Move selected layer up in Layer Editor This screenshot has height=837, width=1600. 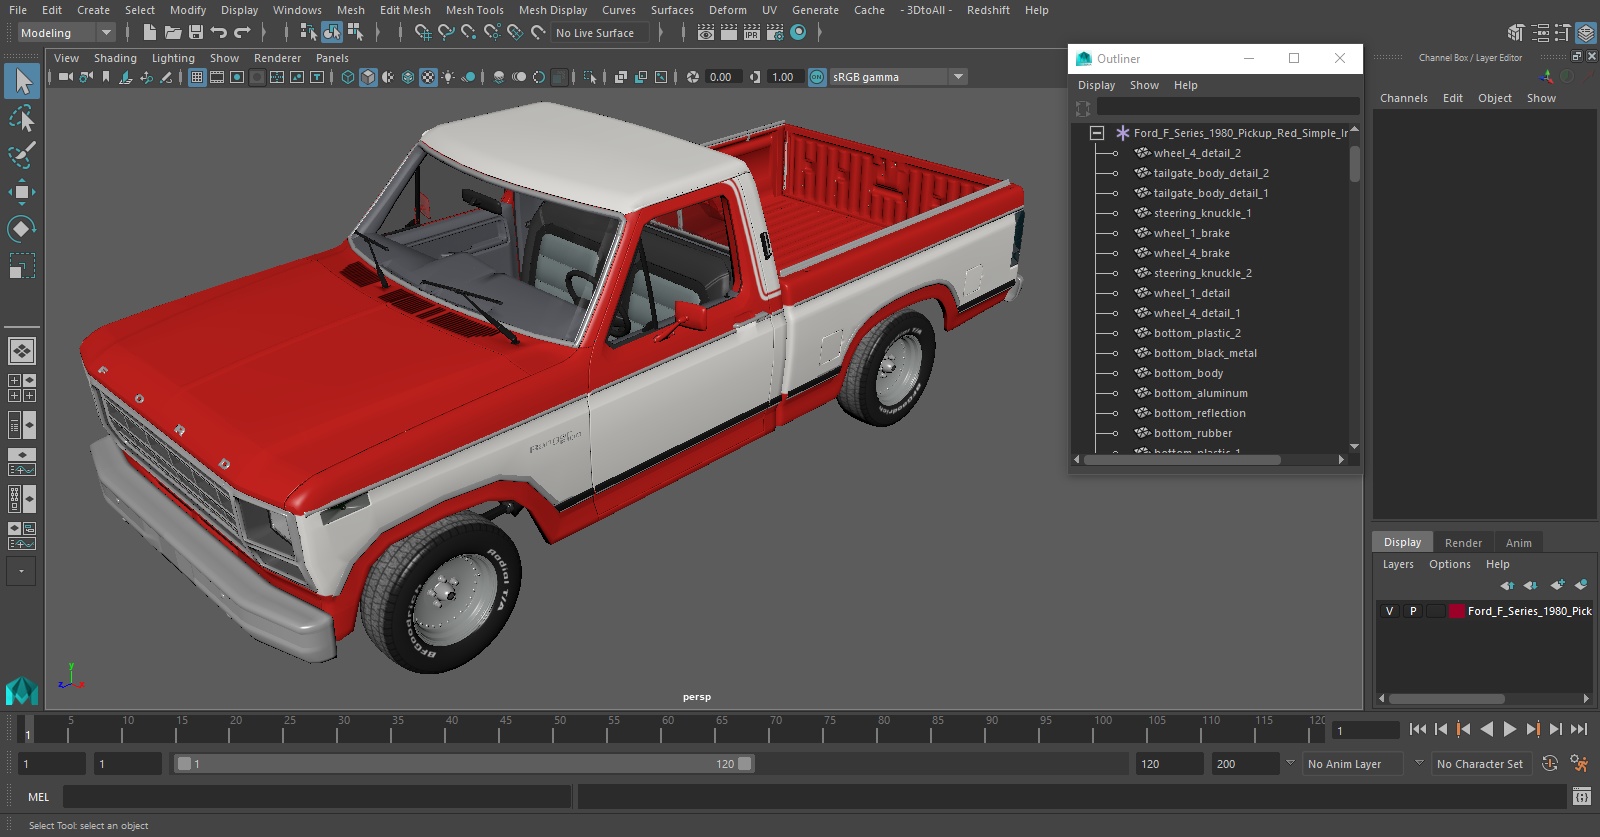(x=1507, y=585)
